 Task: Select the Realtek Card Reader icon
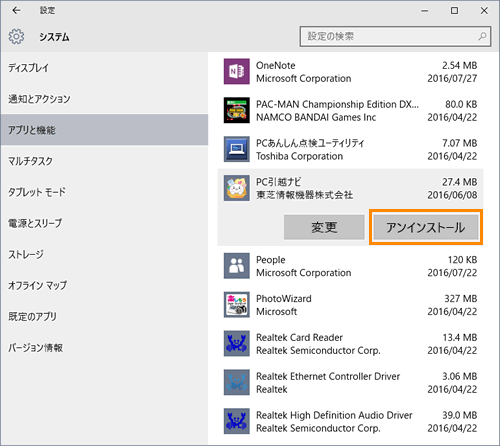[x=237, y=343]
